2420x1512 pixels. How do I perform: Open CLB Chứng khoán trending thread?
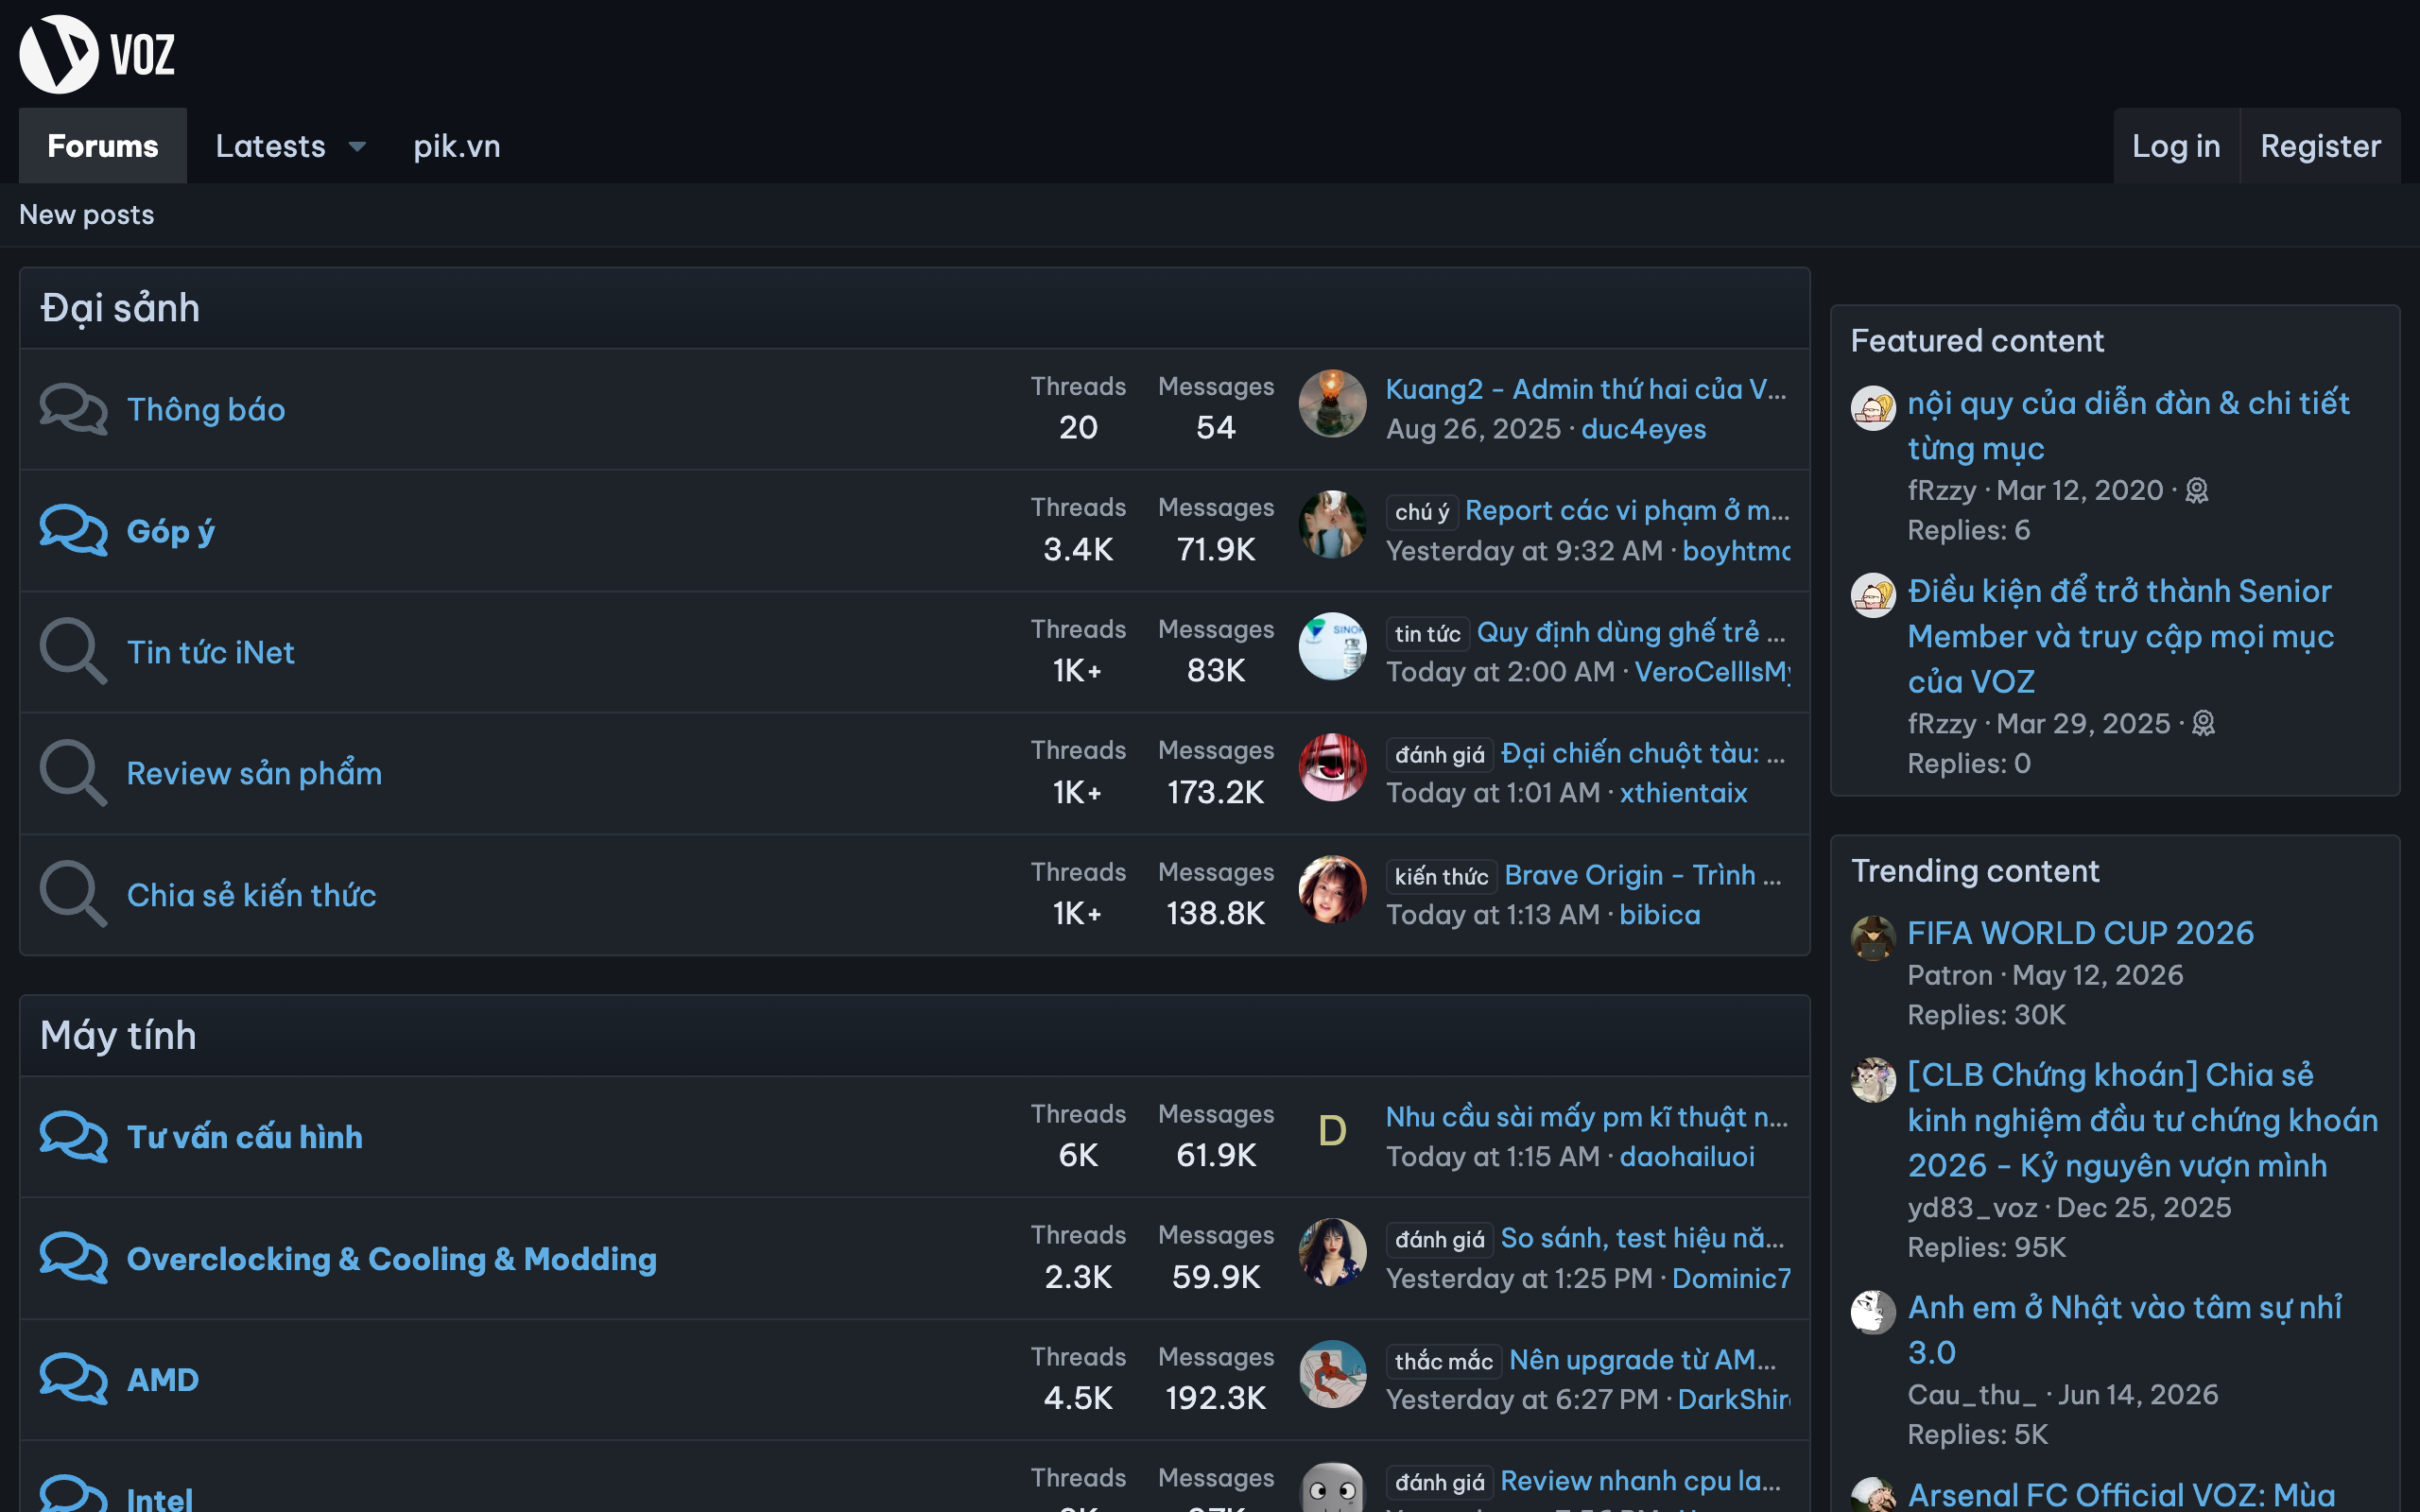(2143, 1120)
